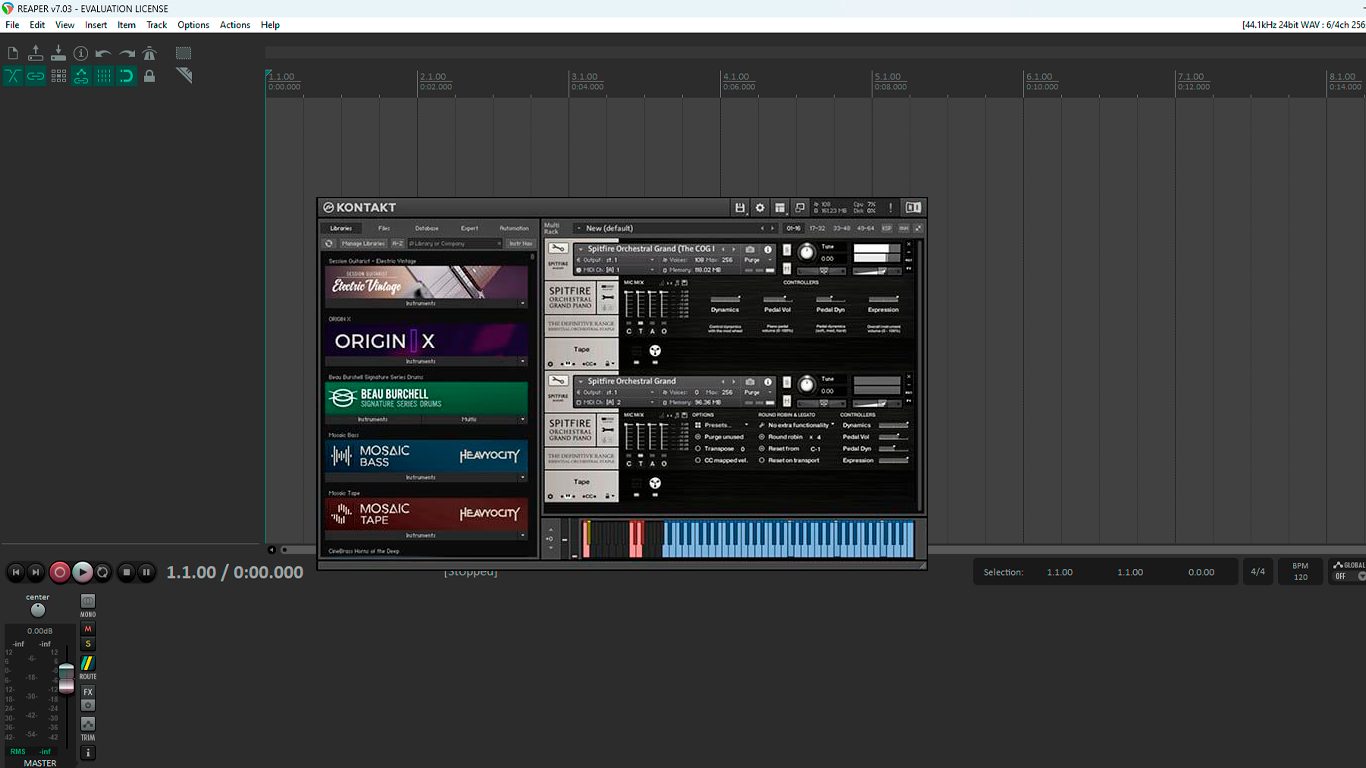Viewport: 1366px width, 768px height.
Task: Toggle snap magnet icon in REAPER toolbar
Action: coord(127,76)
